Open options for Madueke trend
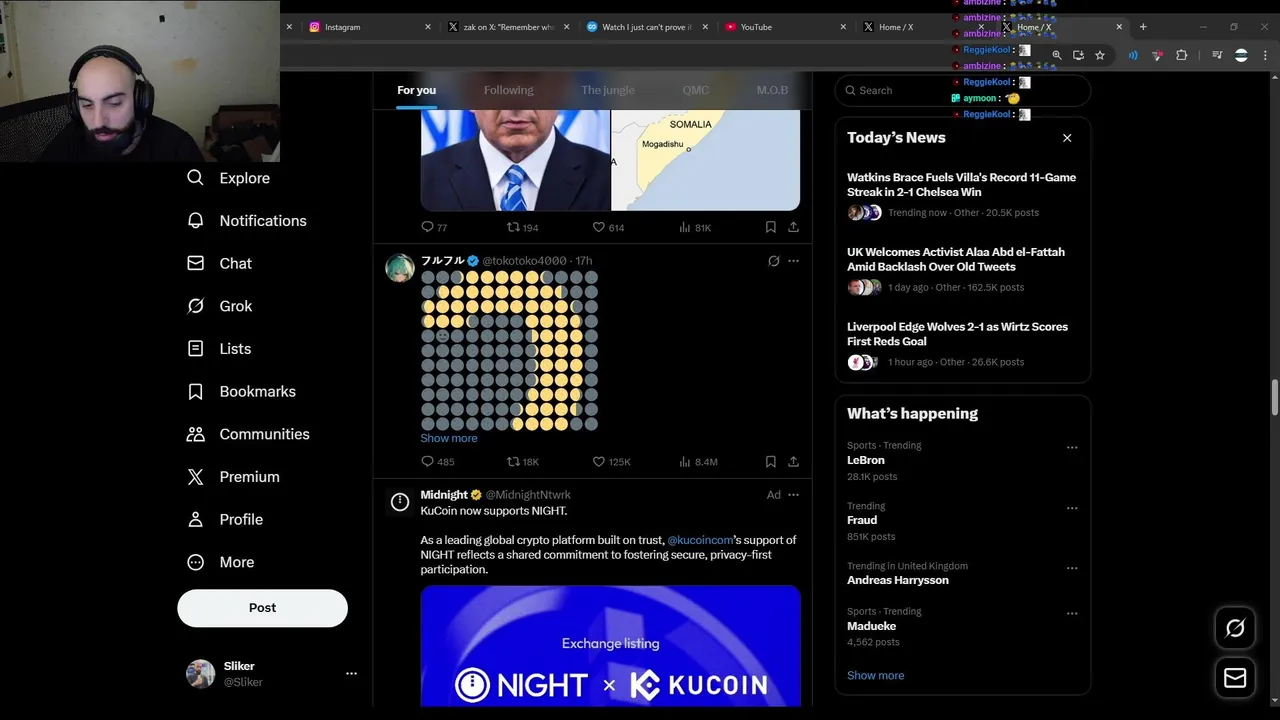1280x720 pixels. point(1072,614)
